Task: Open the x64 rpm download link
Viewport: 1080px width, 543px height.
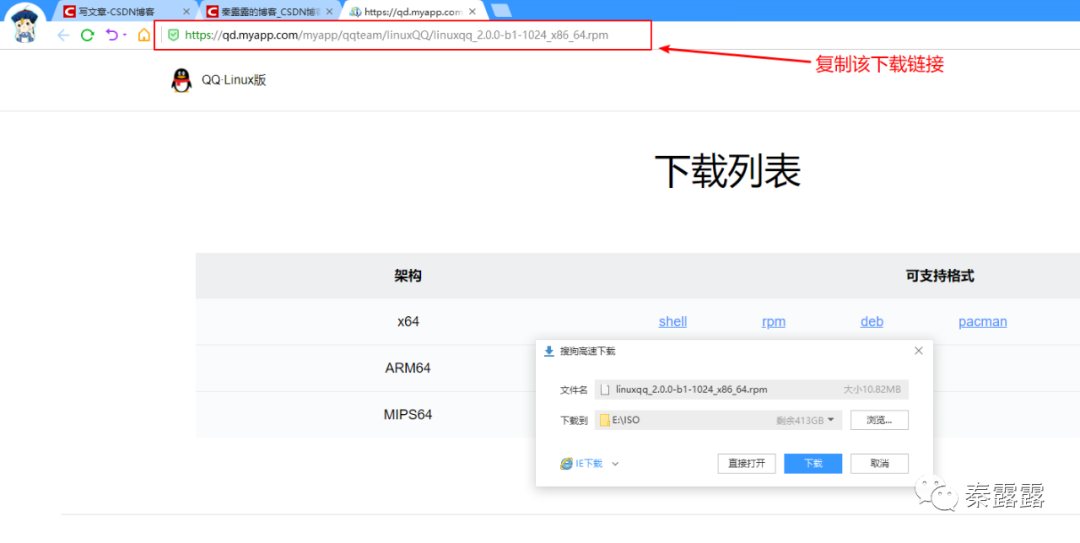Action: 773,321
